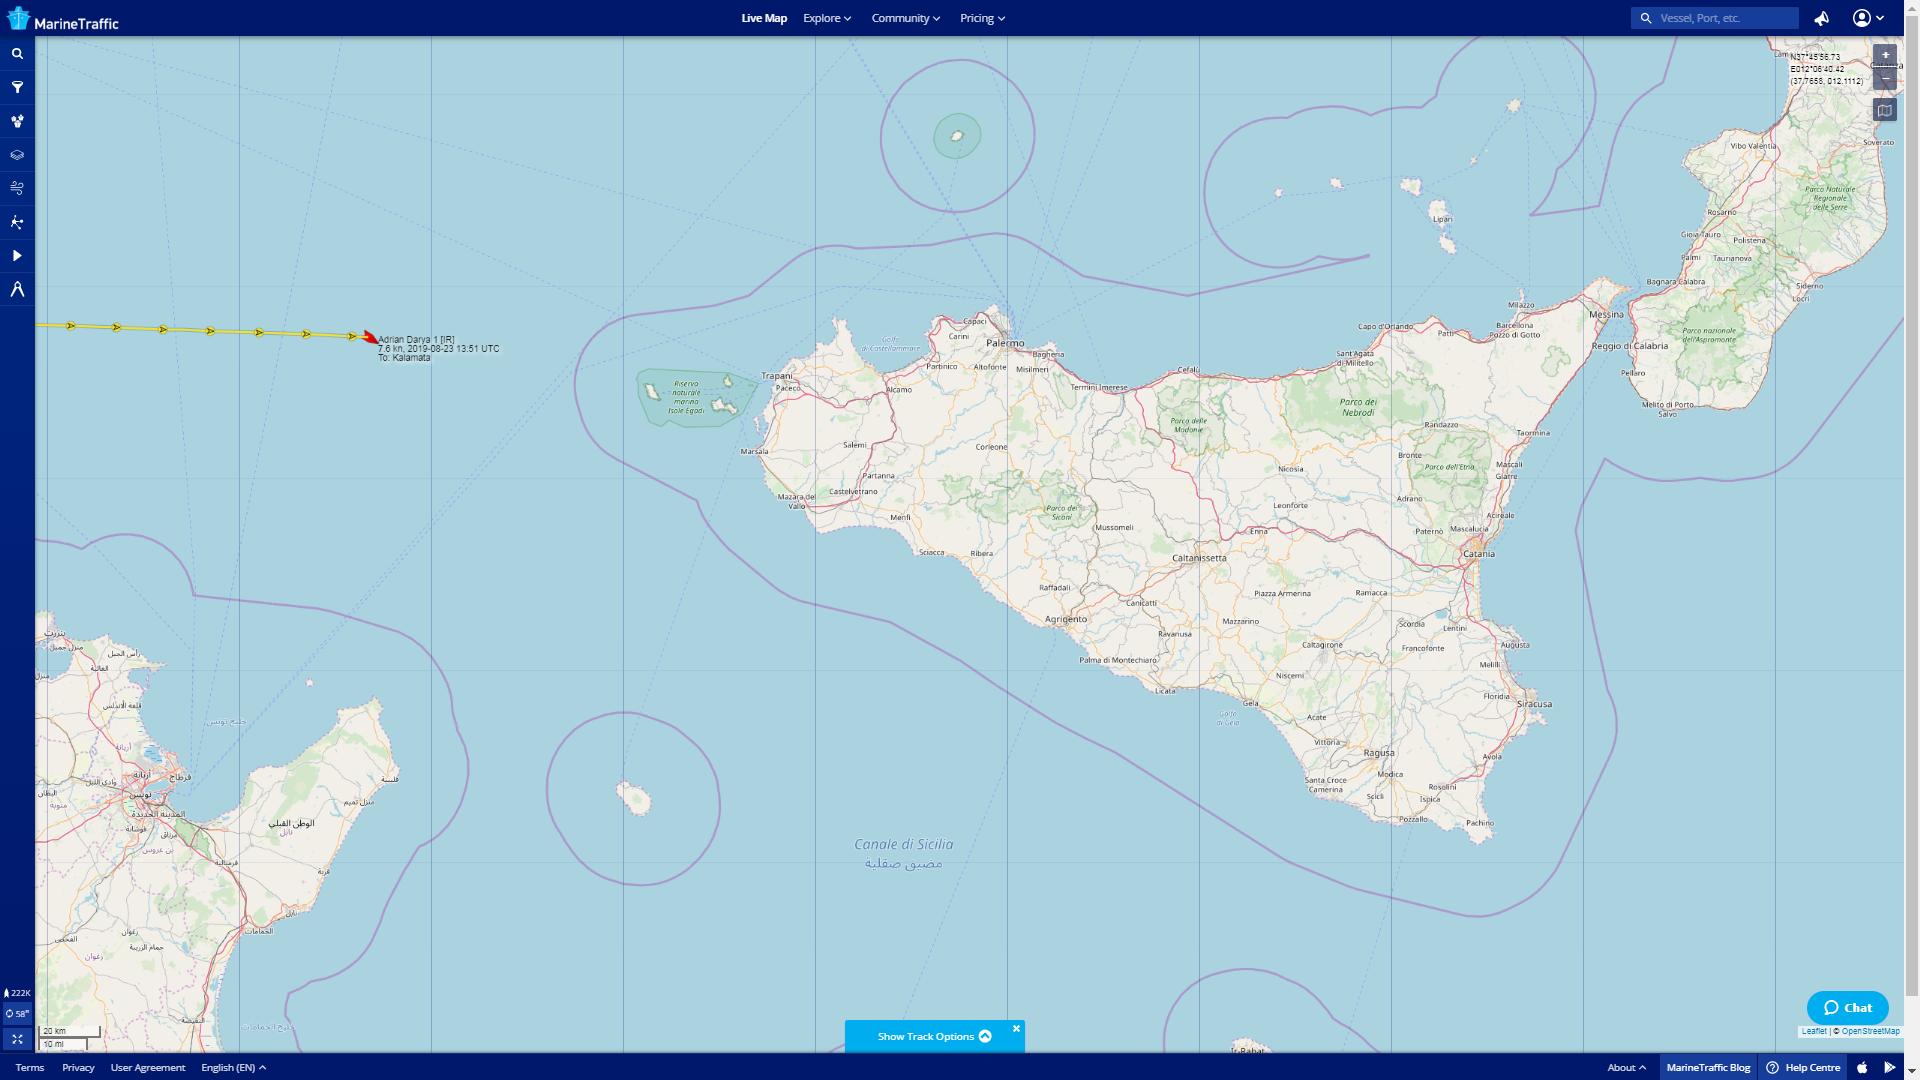The image size is (1920, 1080).
Task: Open the My Fleets ships icon
Action: click(x=17, y=122)
